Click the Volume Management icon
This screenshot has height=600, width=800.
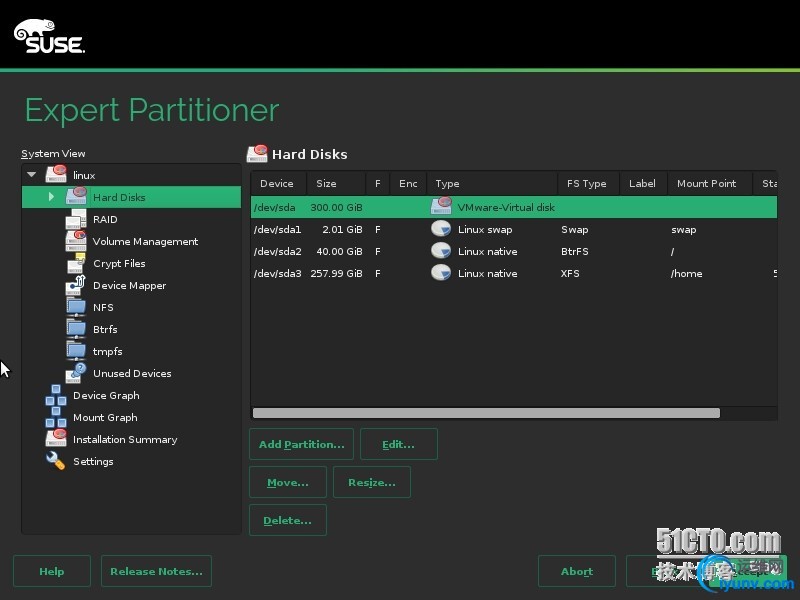tap(76, 241)
